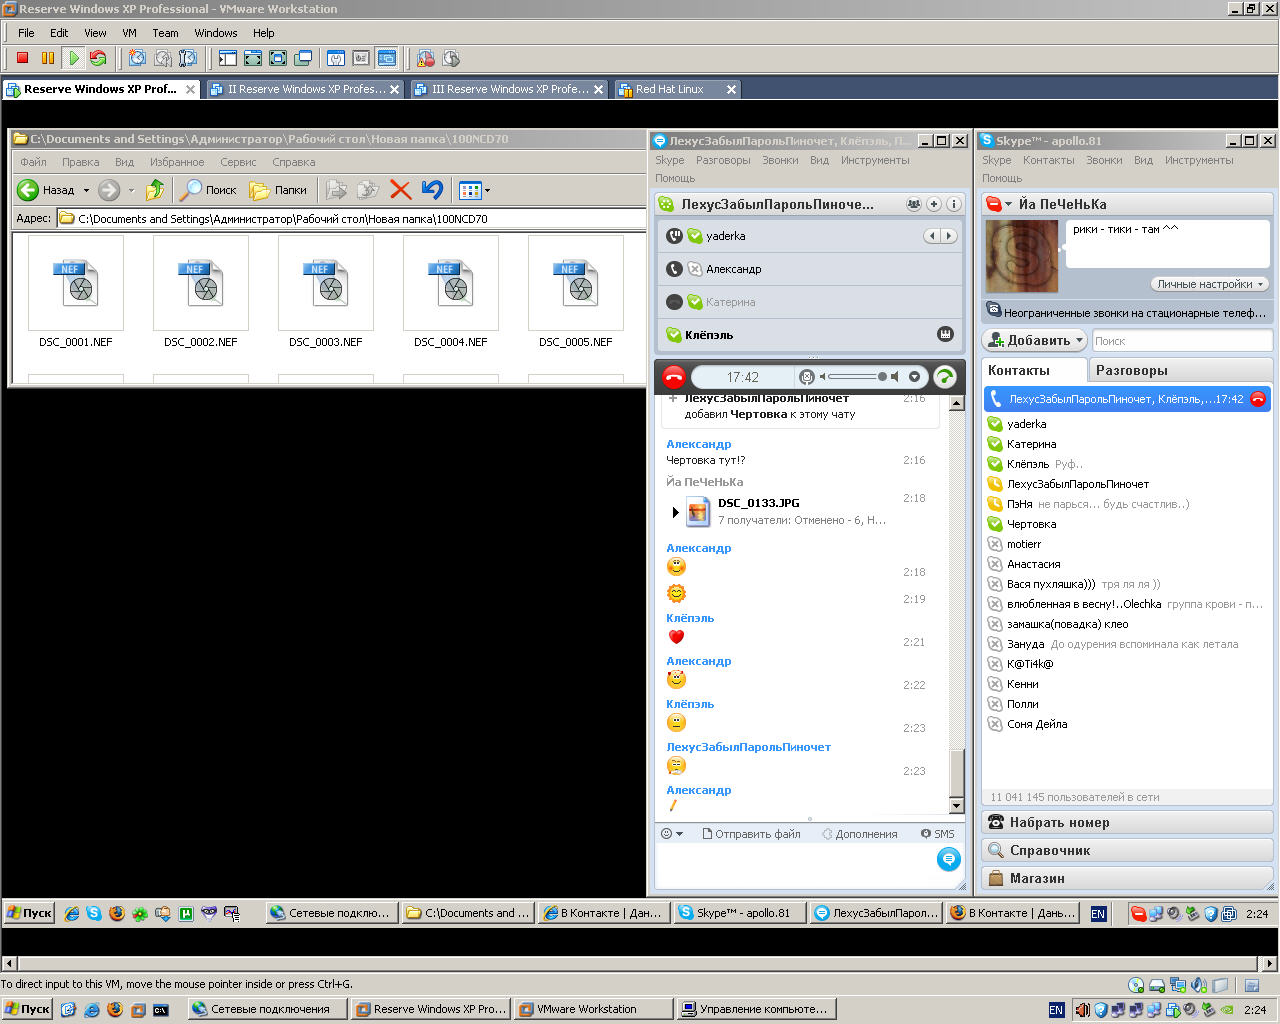Screen dimensions: 1280x1024
Task: Click Отправить файл in the chat toolbar
Action: tap(751, 833)
